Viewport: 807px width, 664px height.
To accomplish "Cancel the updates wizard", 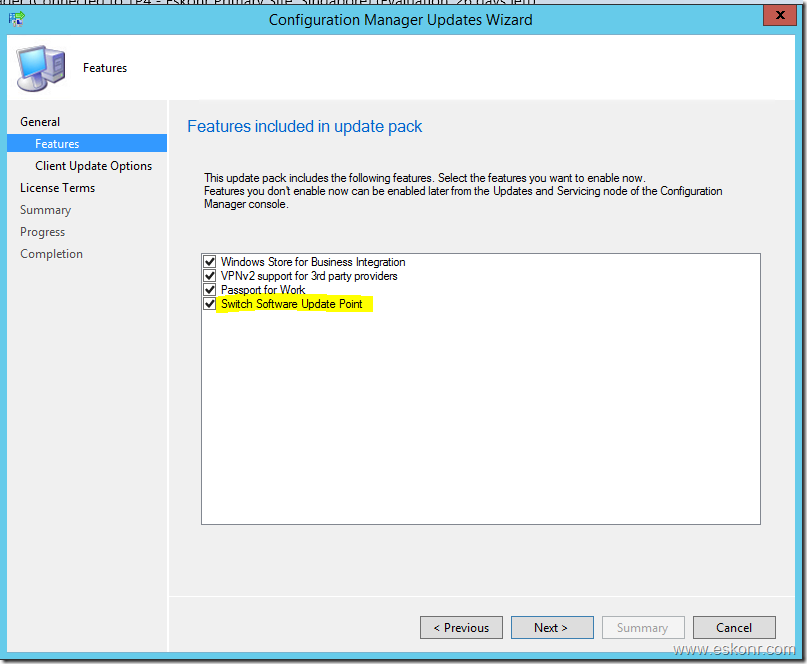I will pyautogui.click(x=734, y=628).
